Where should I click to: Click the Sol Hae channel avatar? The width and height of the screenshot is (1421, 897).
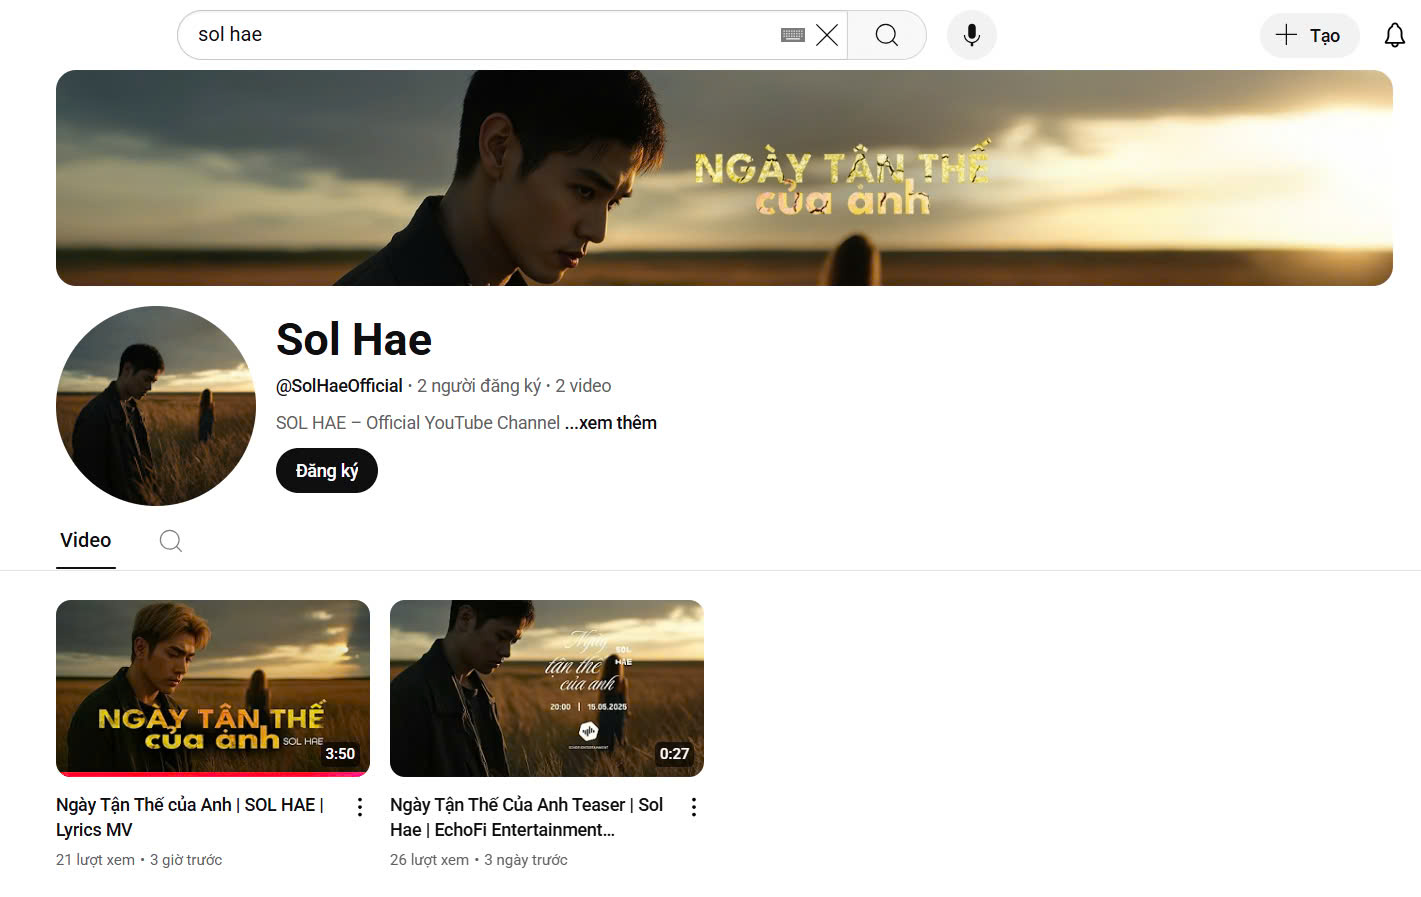[156, 406]
